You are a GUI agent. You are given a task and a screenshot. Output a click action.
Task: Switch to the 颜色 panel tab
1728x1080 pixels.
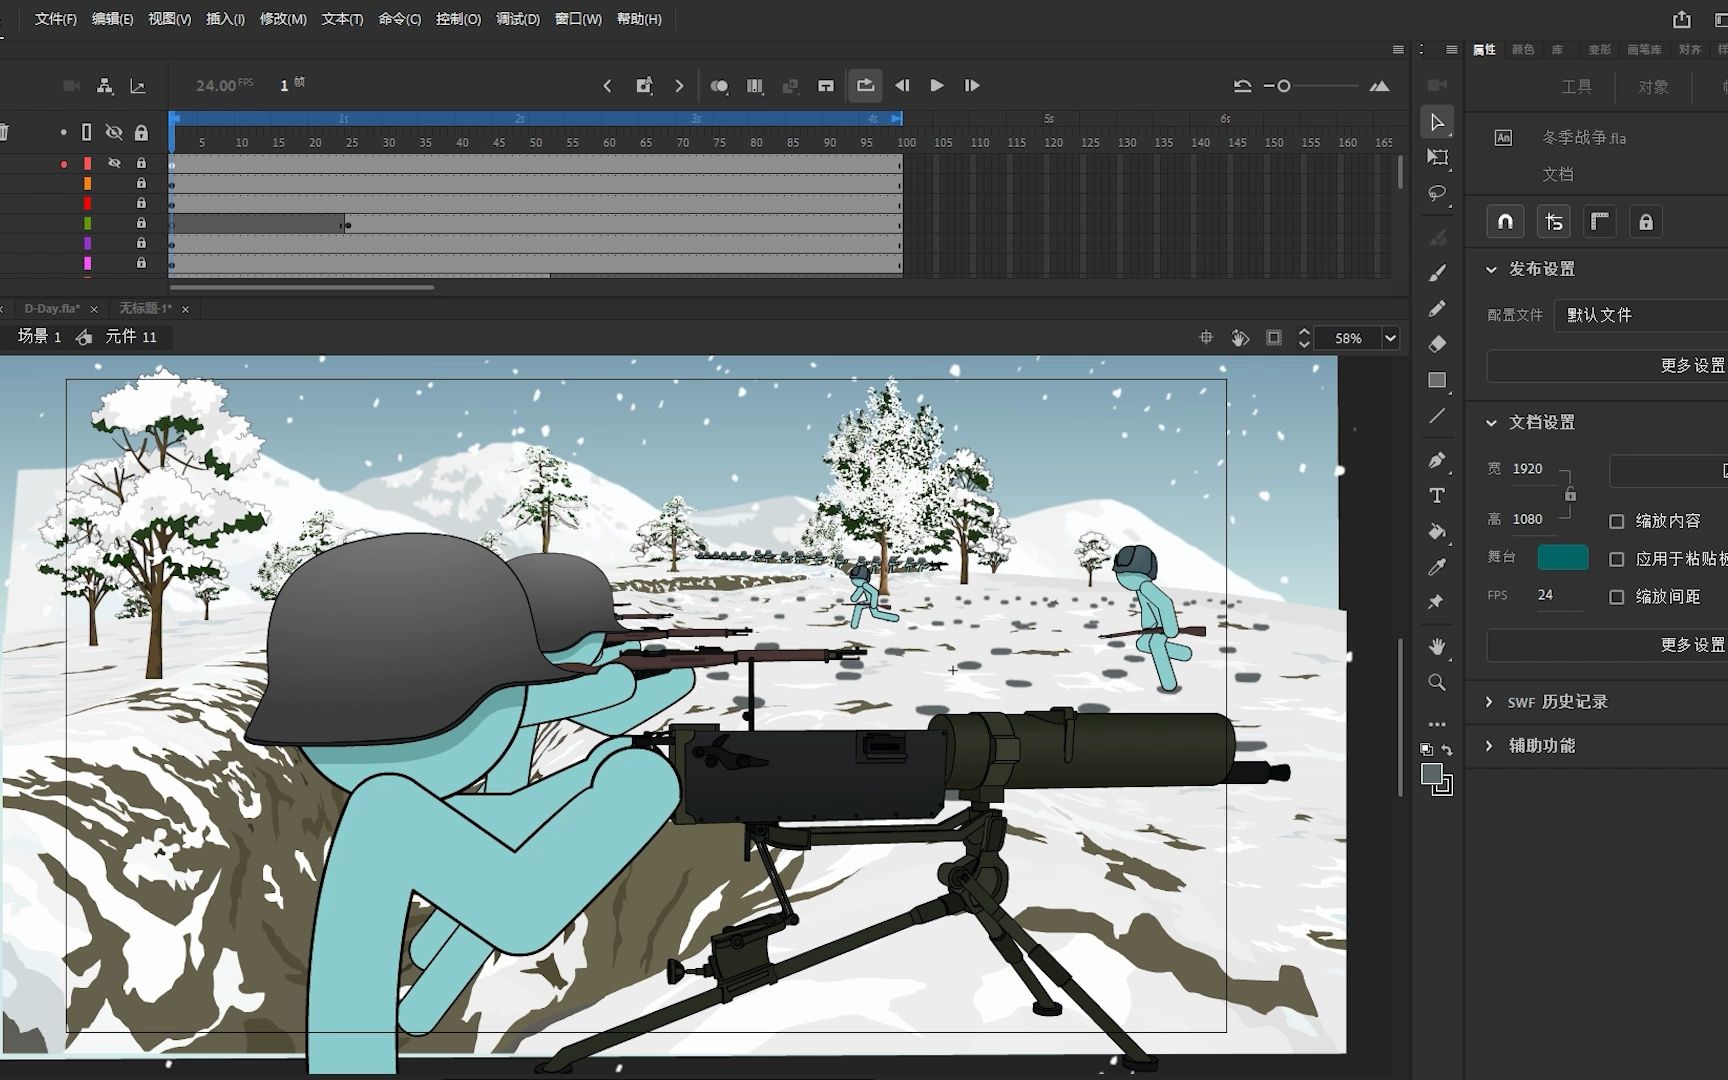[1523, 49]
